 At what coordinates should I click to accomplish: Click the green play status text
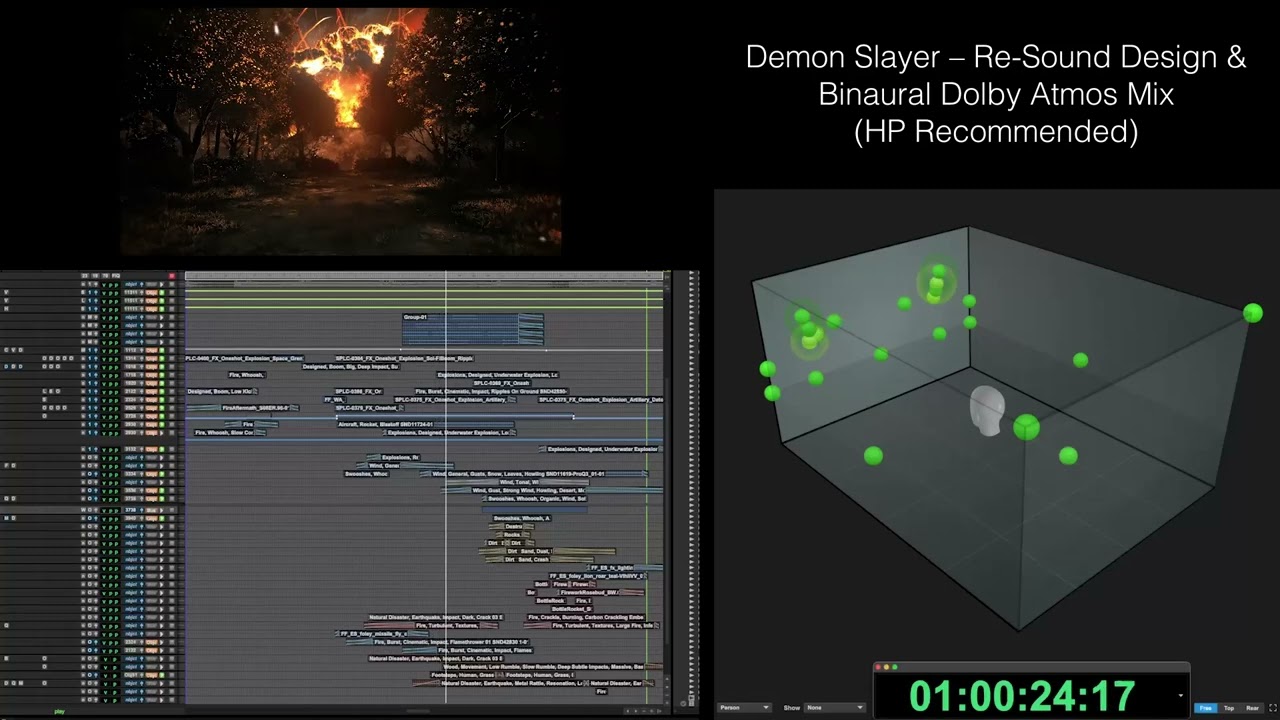[59, 711]
